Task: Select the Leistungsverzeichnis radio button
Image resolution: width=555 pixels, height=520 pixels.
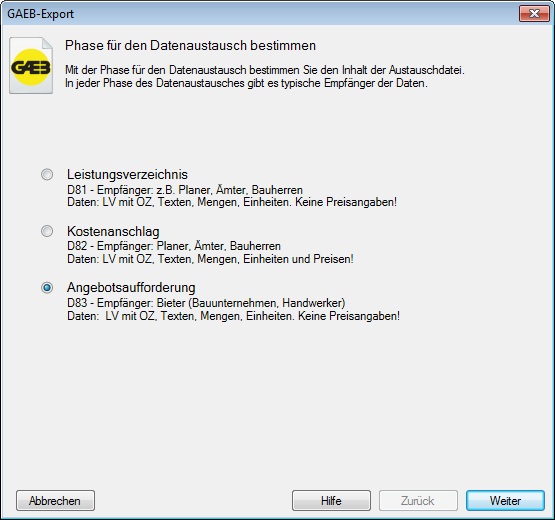Action: [x=47, y=175]
